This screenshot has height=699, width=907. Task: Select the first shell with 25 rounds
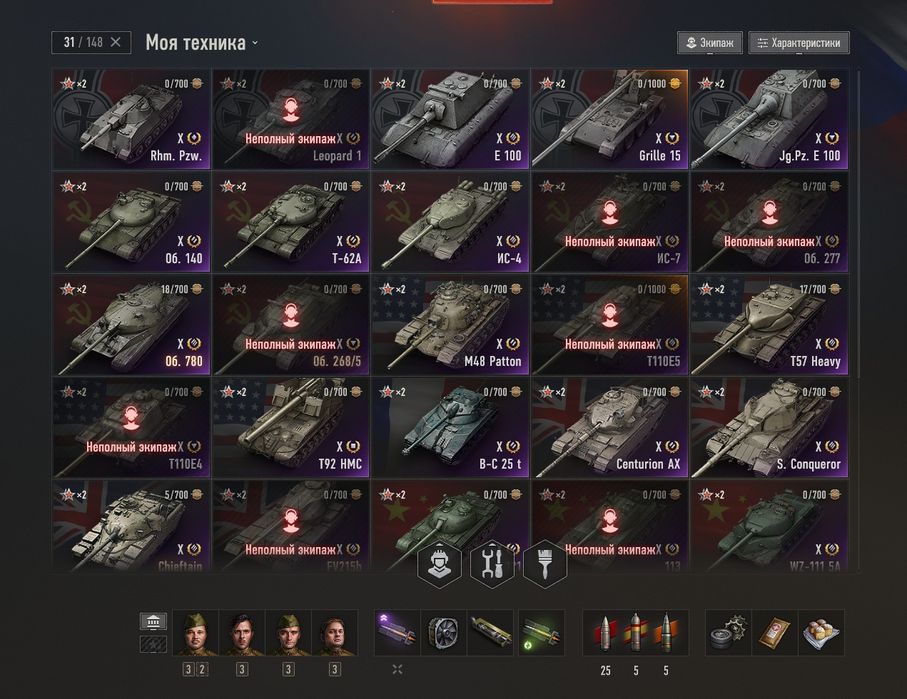604,632
